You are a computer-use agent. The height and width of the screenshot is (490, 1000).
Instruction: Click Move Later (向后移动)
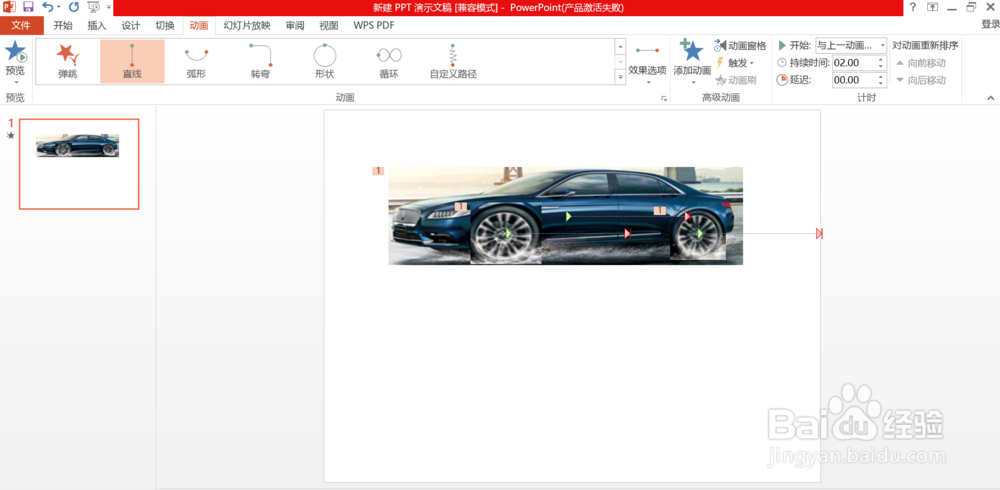coord(920,80)
